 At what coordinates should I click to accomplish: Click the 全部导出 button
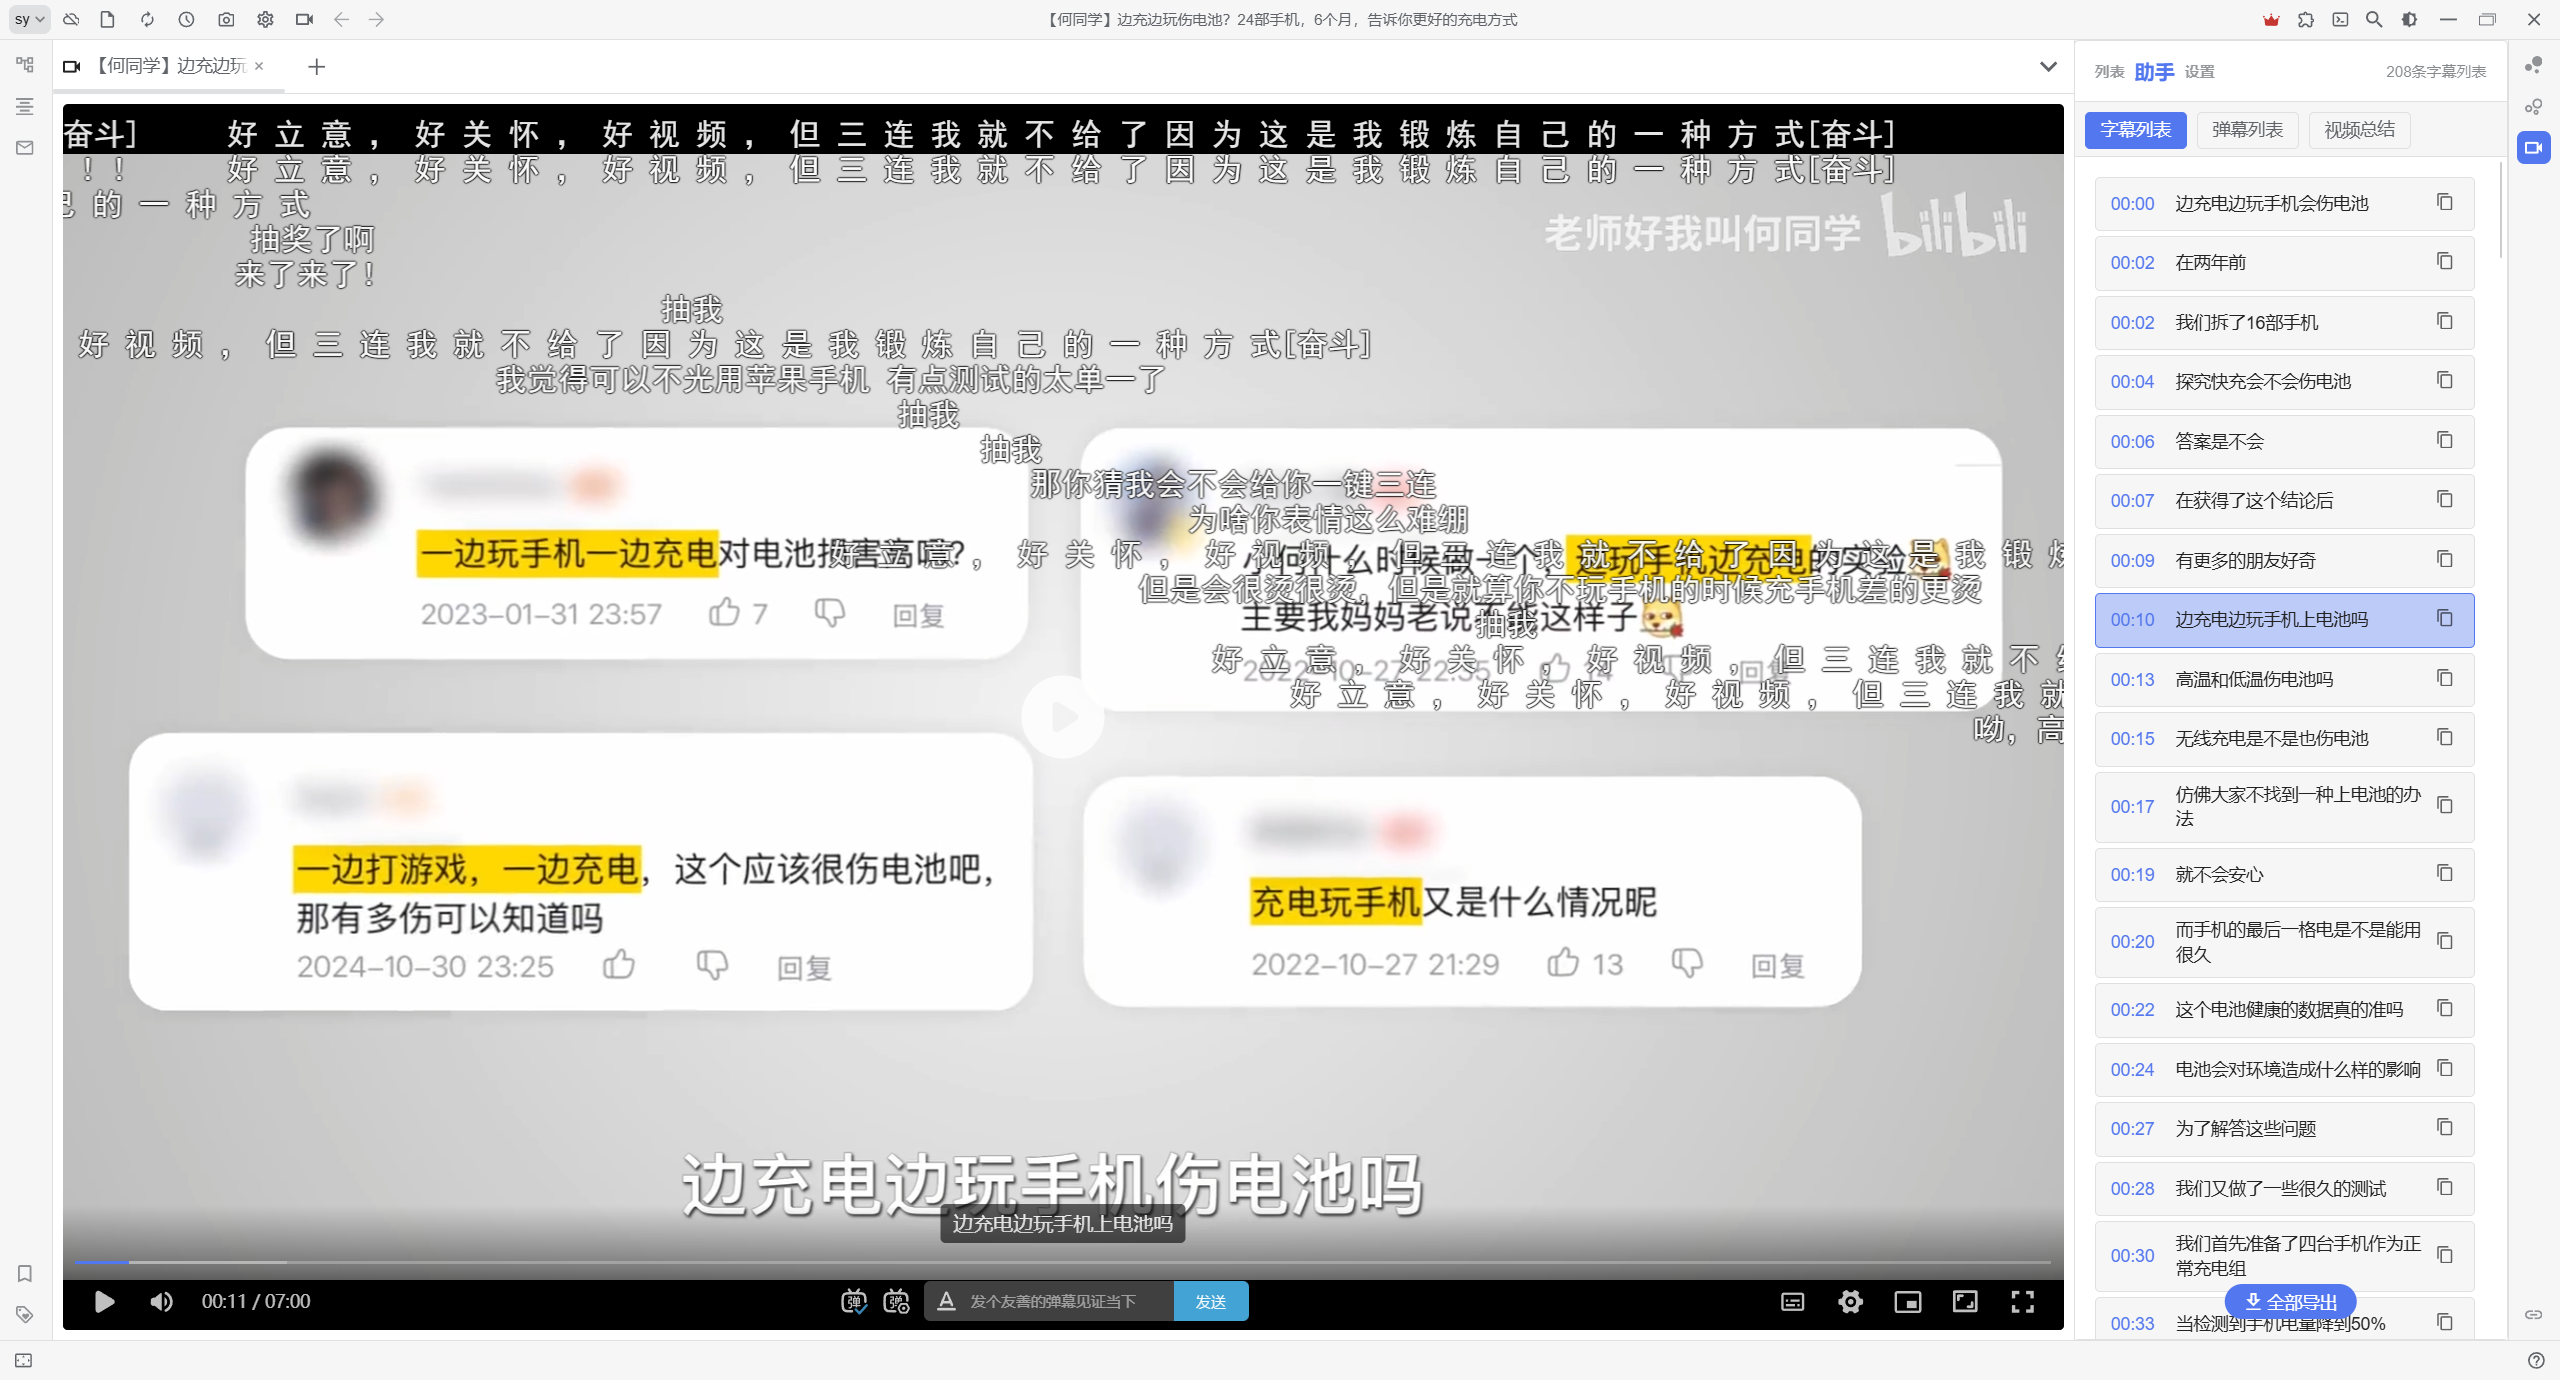(2290, 1301)
